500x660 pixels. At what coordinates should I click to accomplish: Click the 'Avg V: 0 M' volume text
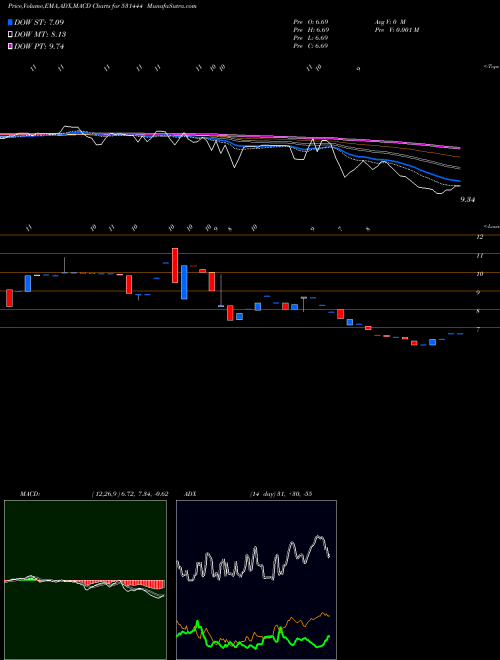tap(390, 21)
